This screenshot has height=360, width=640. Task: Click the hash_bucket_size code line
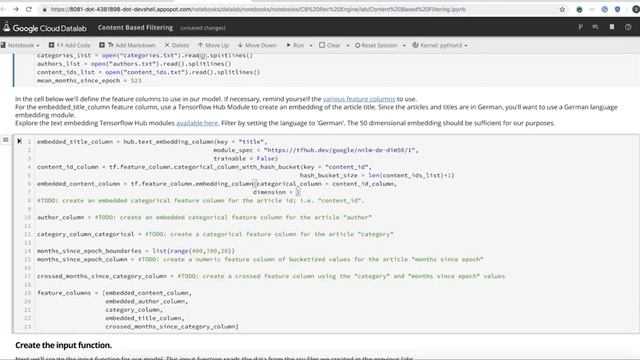(x=377, y=175)
